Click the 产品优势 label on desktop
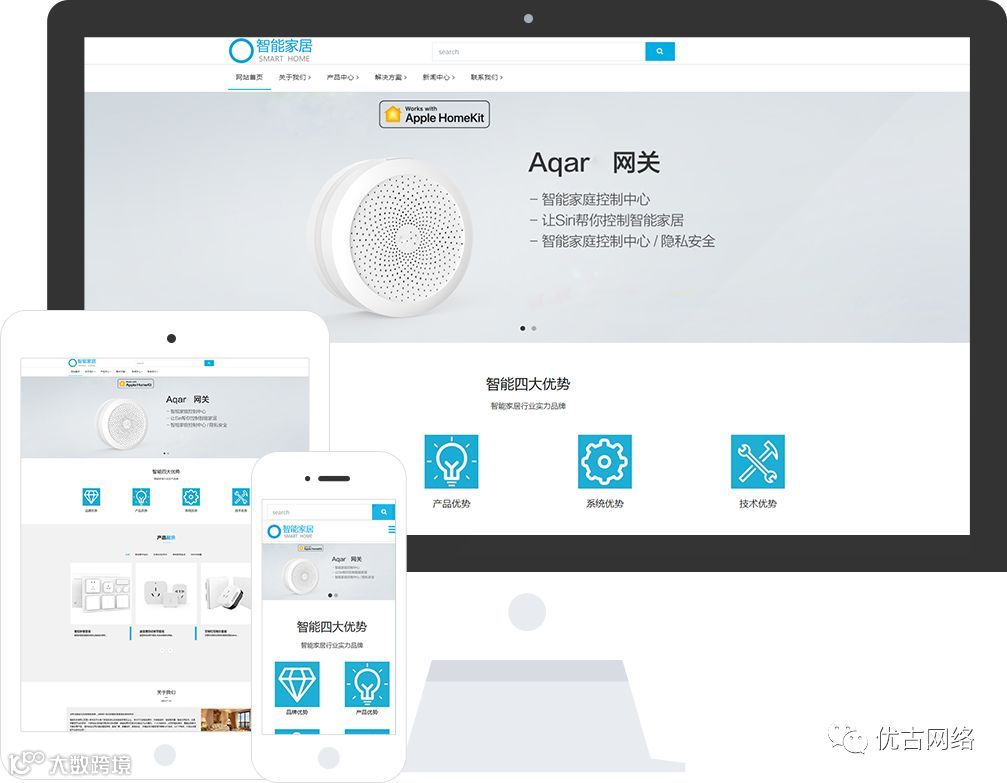Viewport: 1007px width, 783px height. point(451,504)
